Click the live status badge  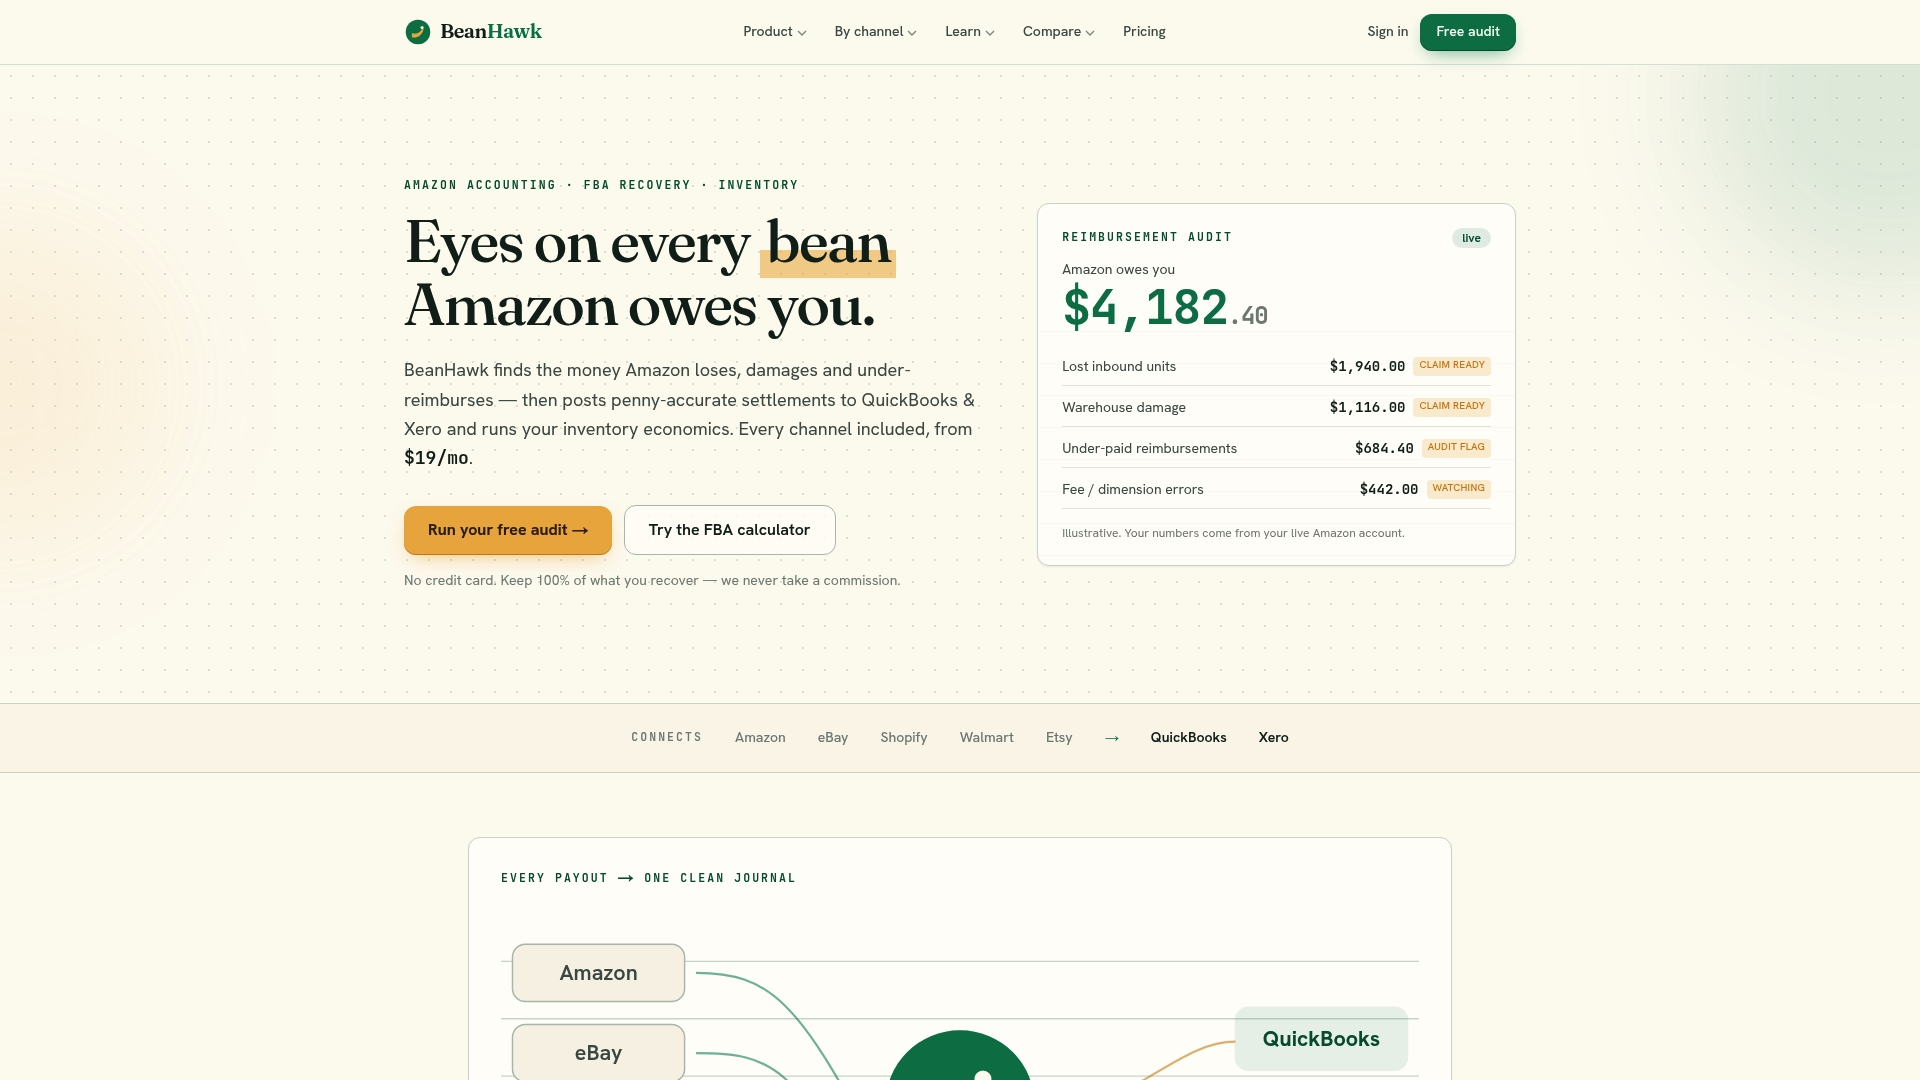pos(1471,238)
